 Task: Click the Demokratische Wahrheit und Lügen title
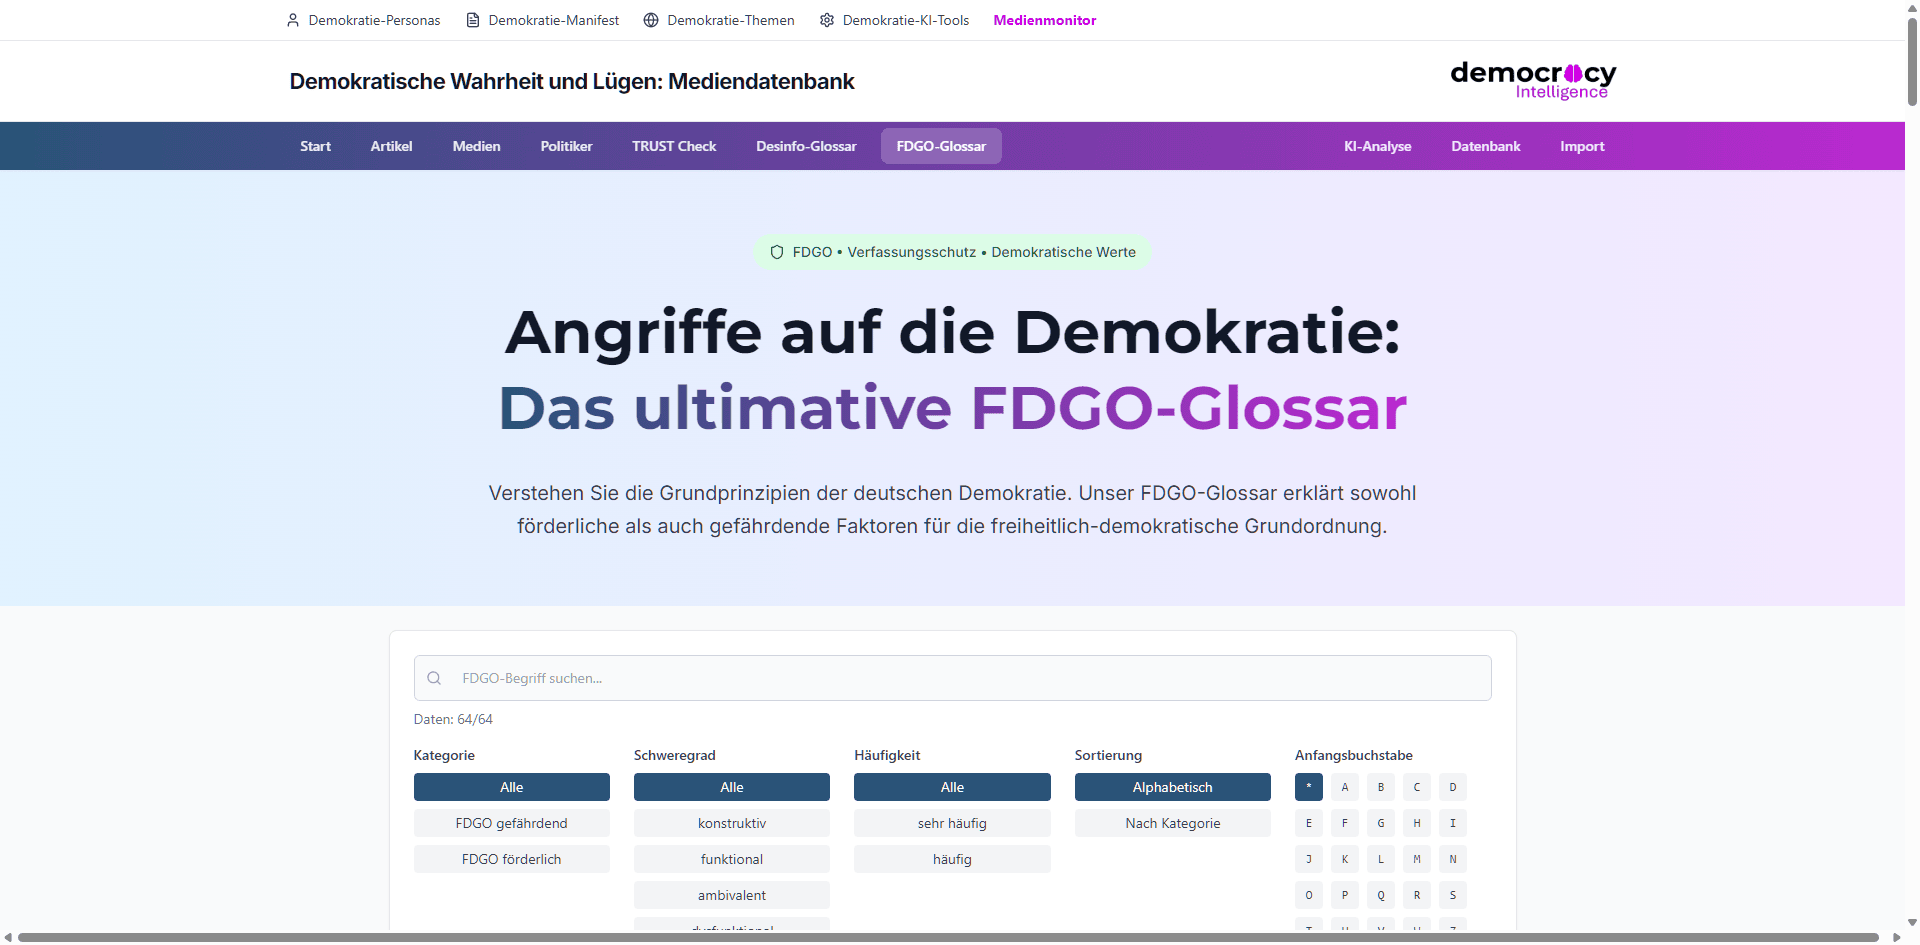pos(572,81)
